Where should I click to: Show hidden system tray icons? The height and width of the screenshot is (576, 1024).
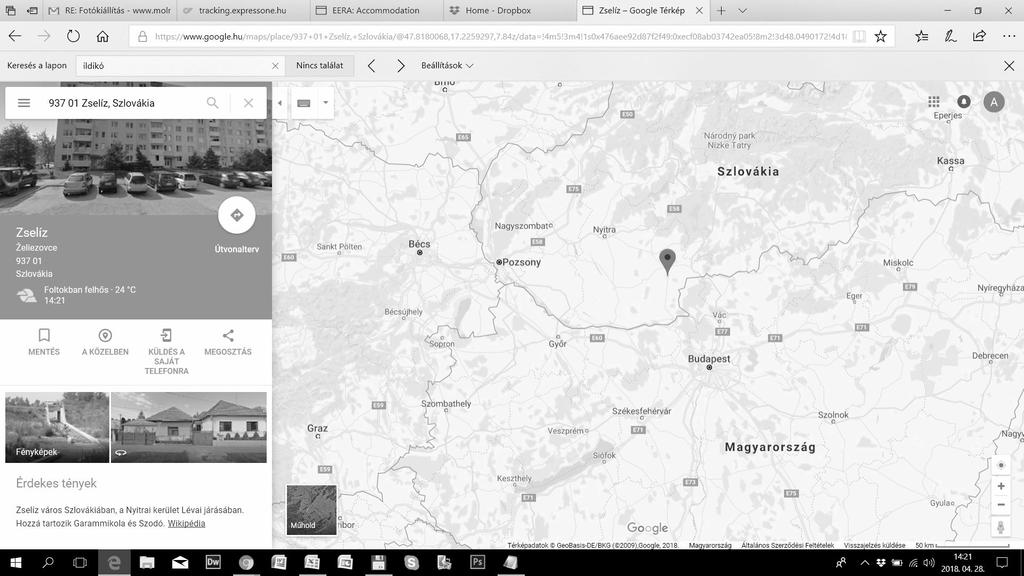point(865,562)
